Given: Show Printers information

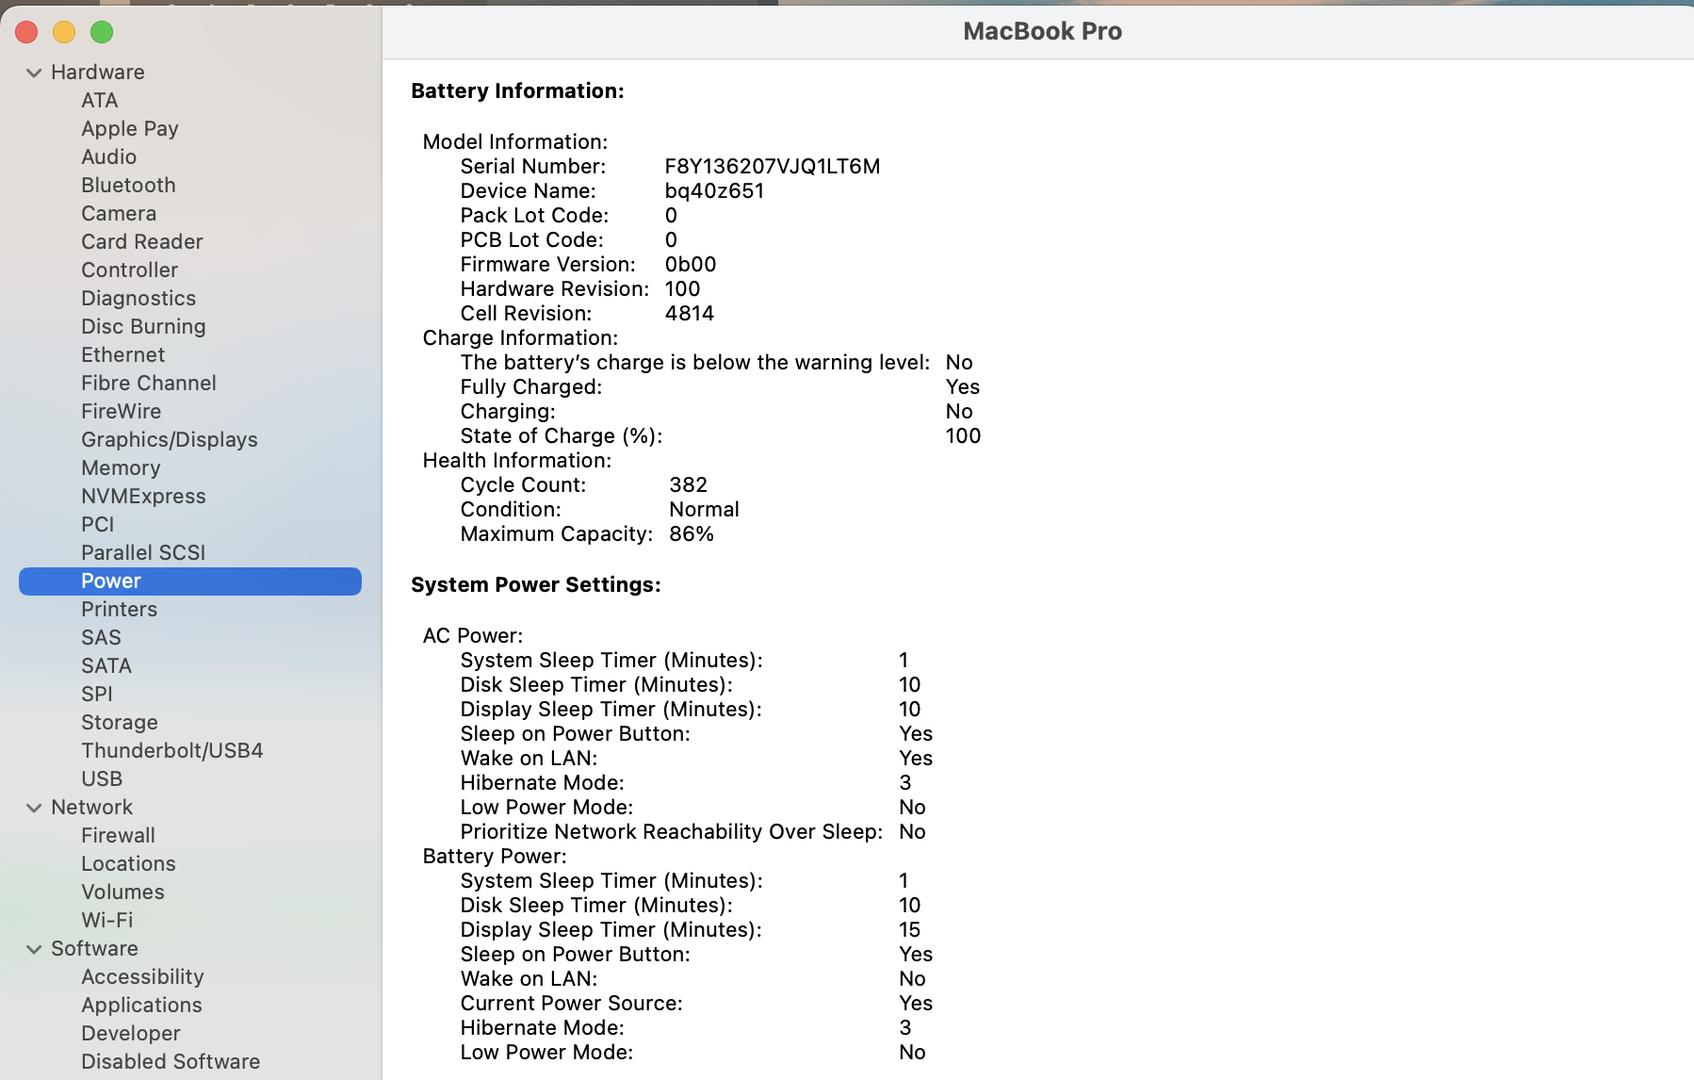Looking at the screenshot, I should coord(119,609).
